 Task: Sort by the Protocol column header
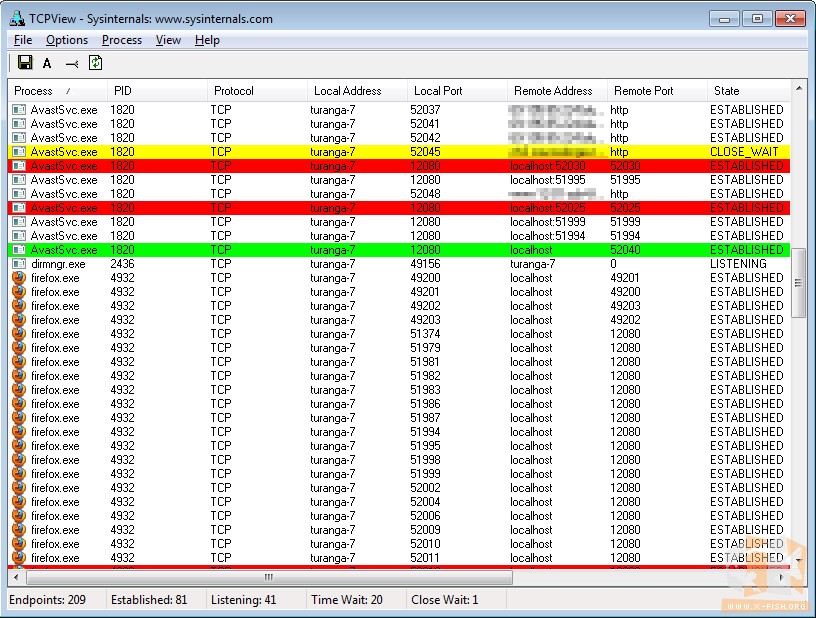(257, 91)
